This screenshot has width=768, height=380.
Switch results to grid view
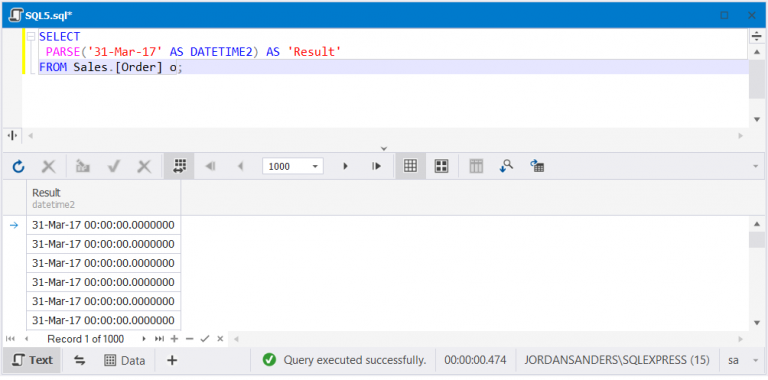pos(410,166)
